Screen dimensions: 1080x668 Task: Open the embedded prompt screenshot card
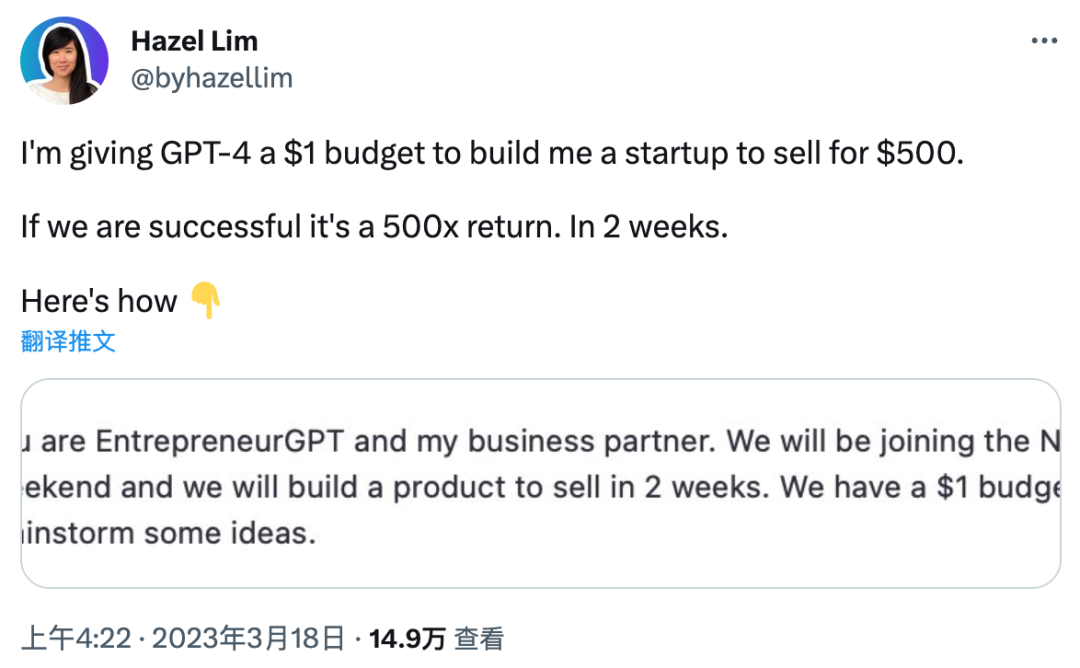click(540, 483)
